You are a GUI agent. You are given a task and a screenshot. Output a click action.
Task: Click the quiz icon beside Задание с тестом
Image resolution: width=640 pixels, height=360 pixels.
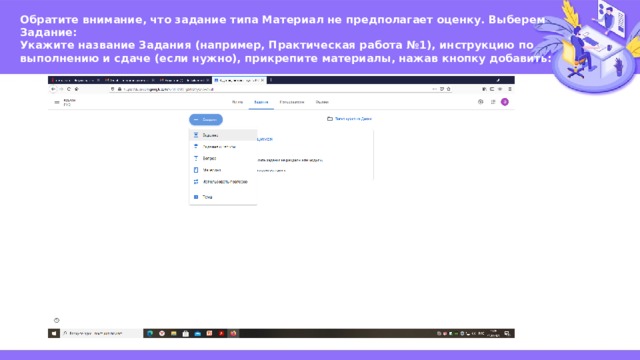click(x=196, y=147)
